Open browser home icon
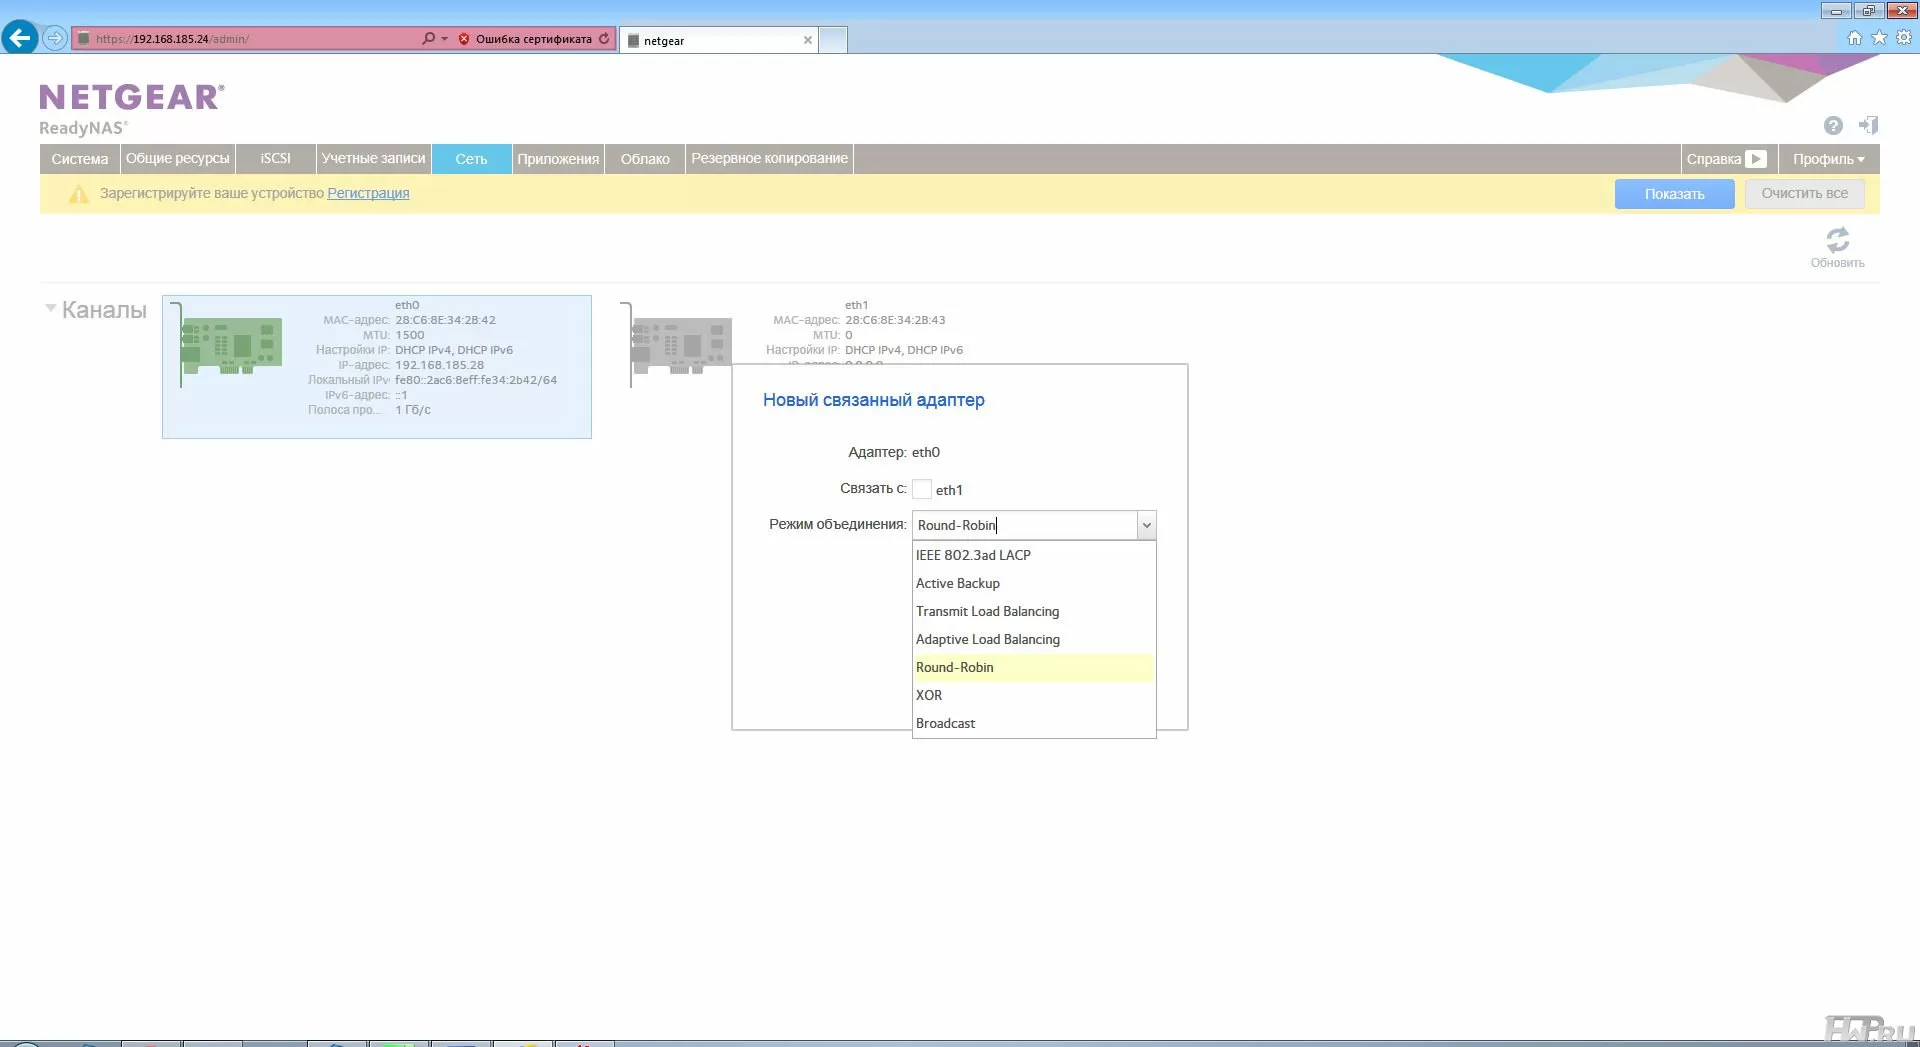The image size is (1920, 1047). pos(1854,38)
